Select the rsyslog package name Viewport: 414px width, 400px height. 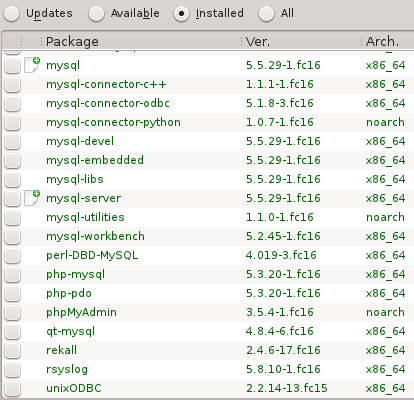coord(67,369)
